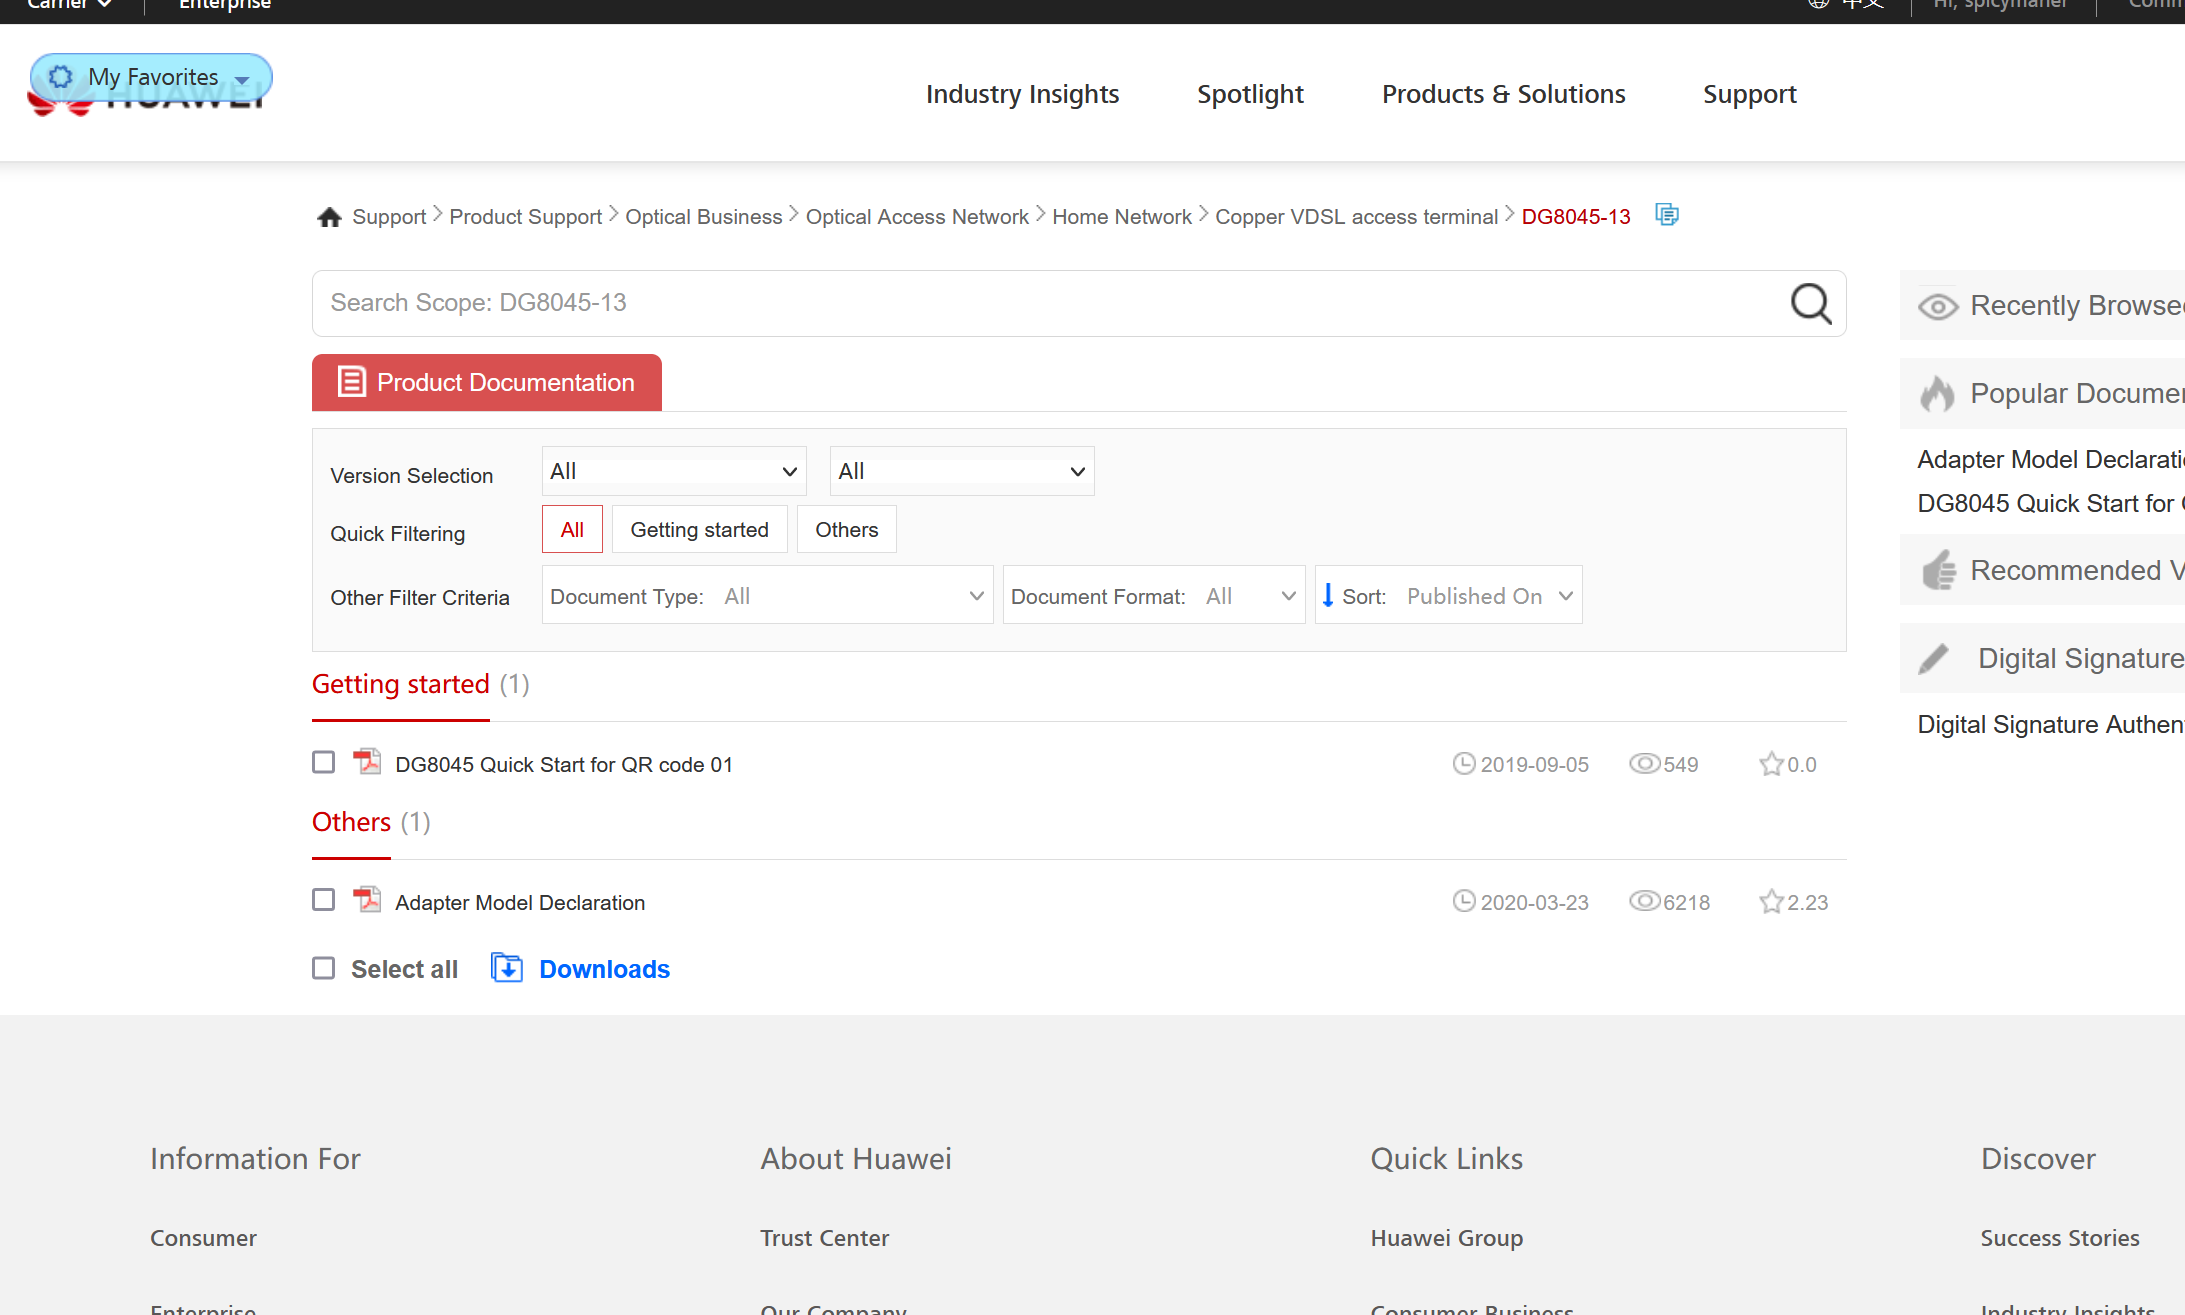Open Support menu in main navigation
The image size is (2185, 1315).
[x=1750, y=94]
